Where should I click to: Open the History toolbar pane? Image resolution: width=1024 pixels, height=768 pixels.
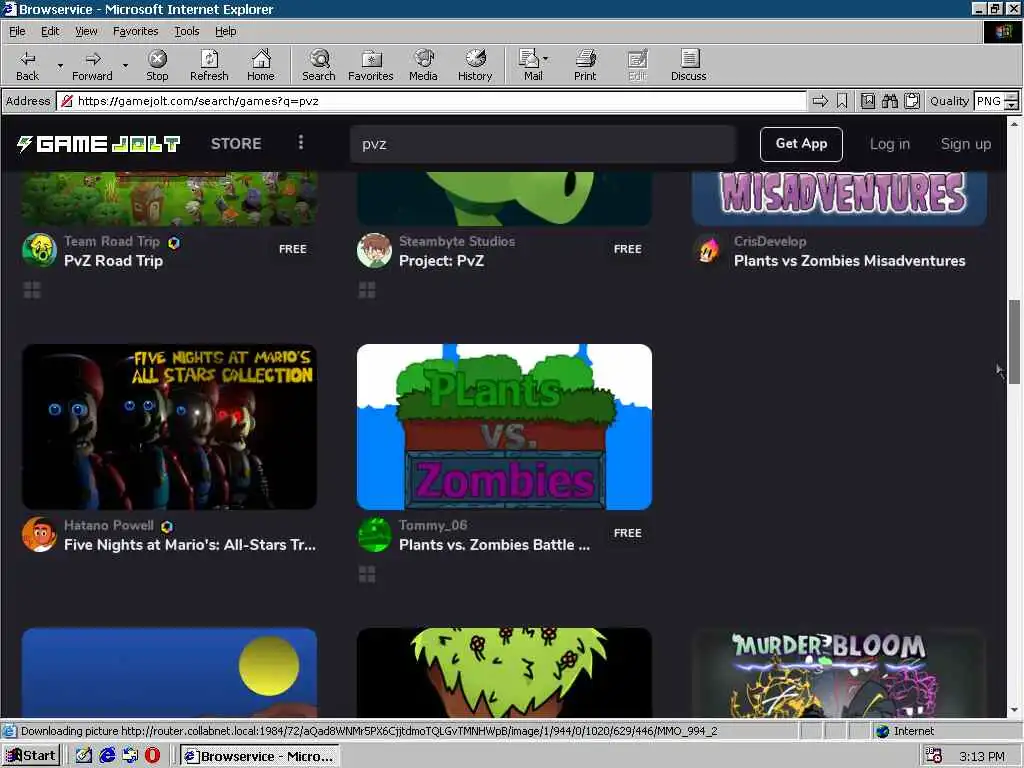coord(475,65)
